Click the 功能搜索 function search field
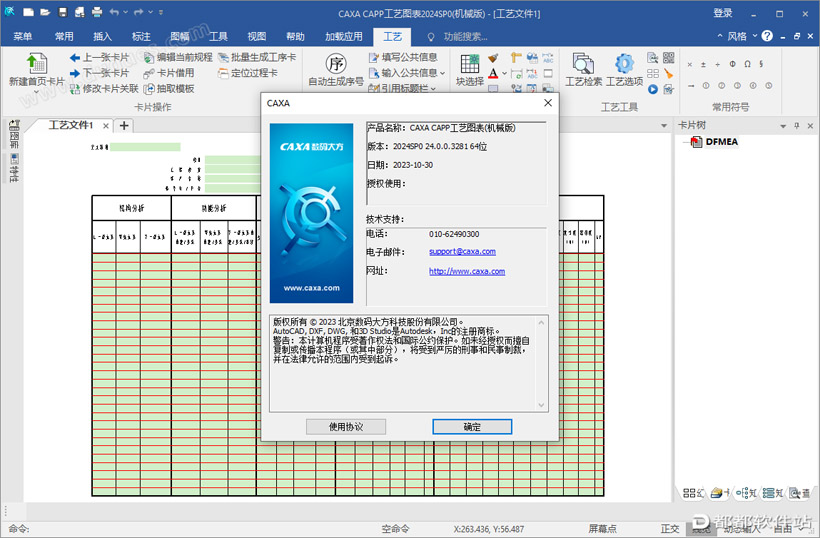820x538 pixels. [x=465, y=37]
